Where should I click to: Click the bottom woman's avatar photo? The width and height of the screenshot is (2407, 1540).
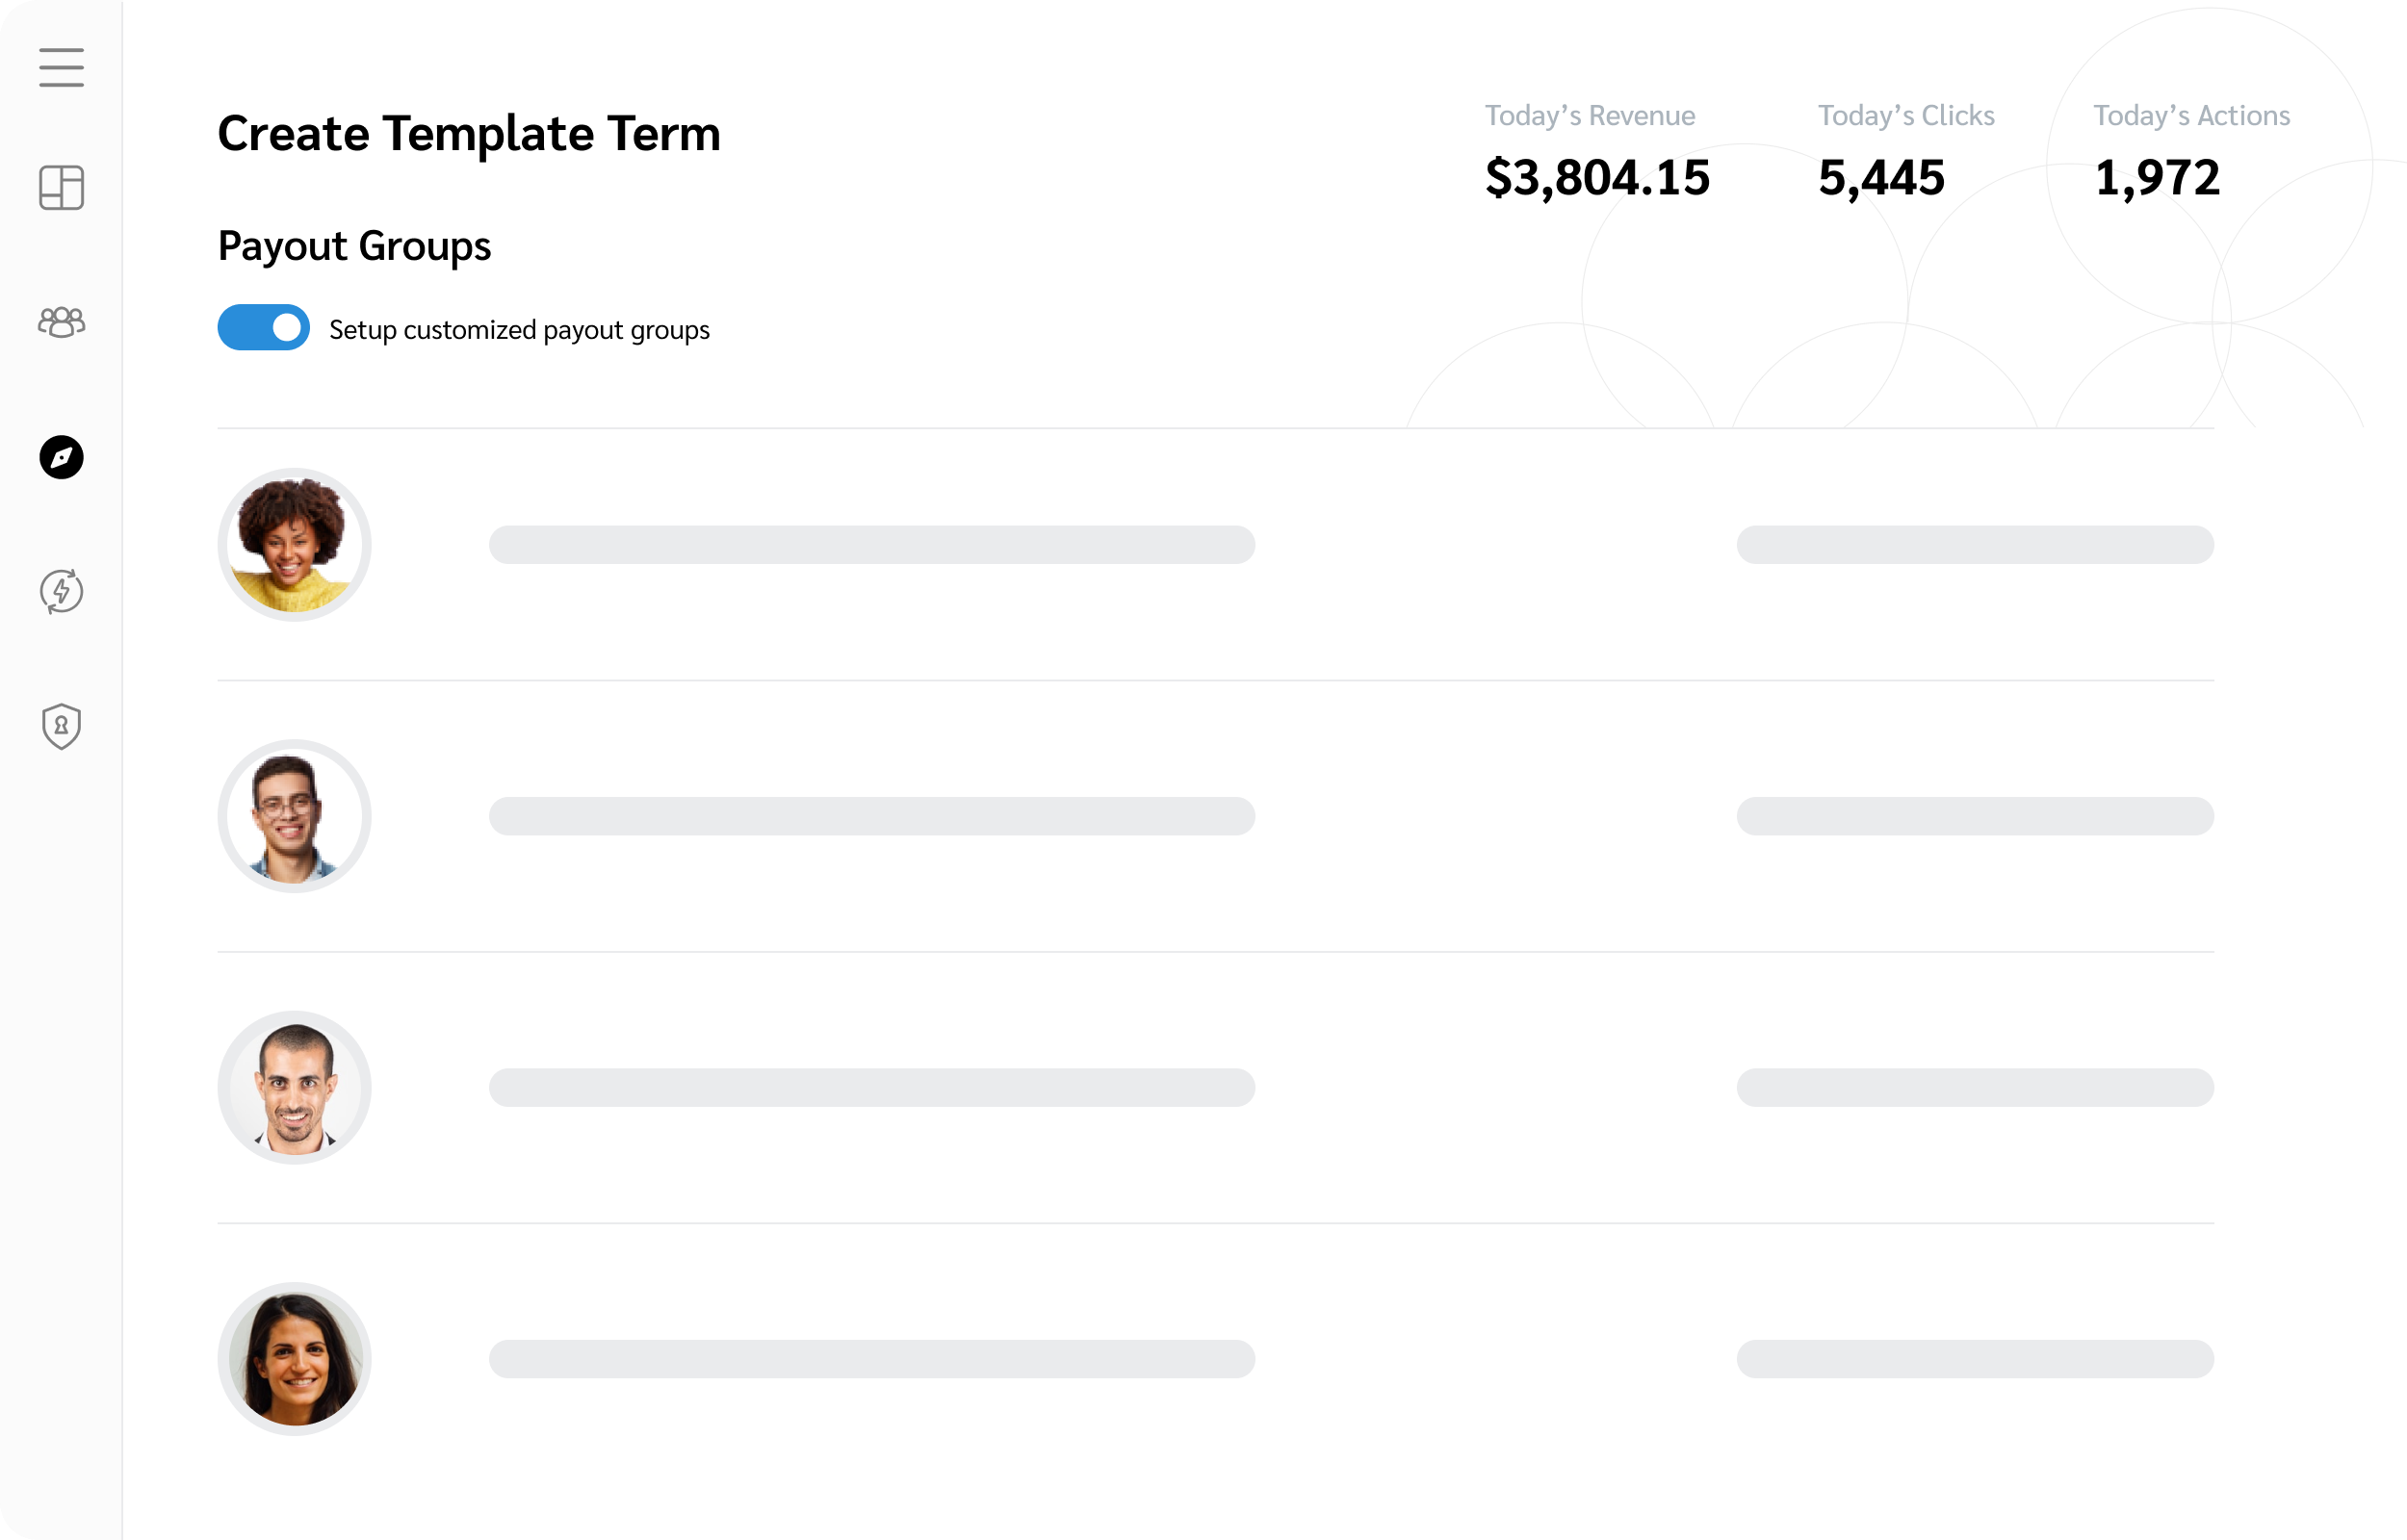(295, 1360)
